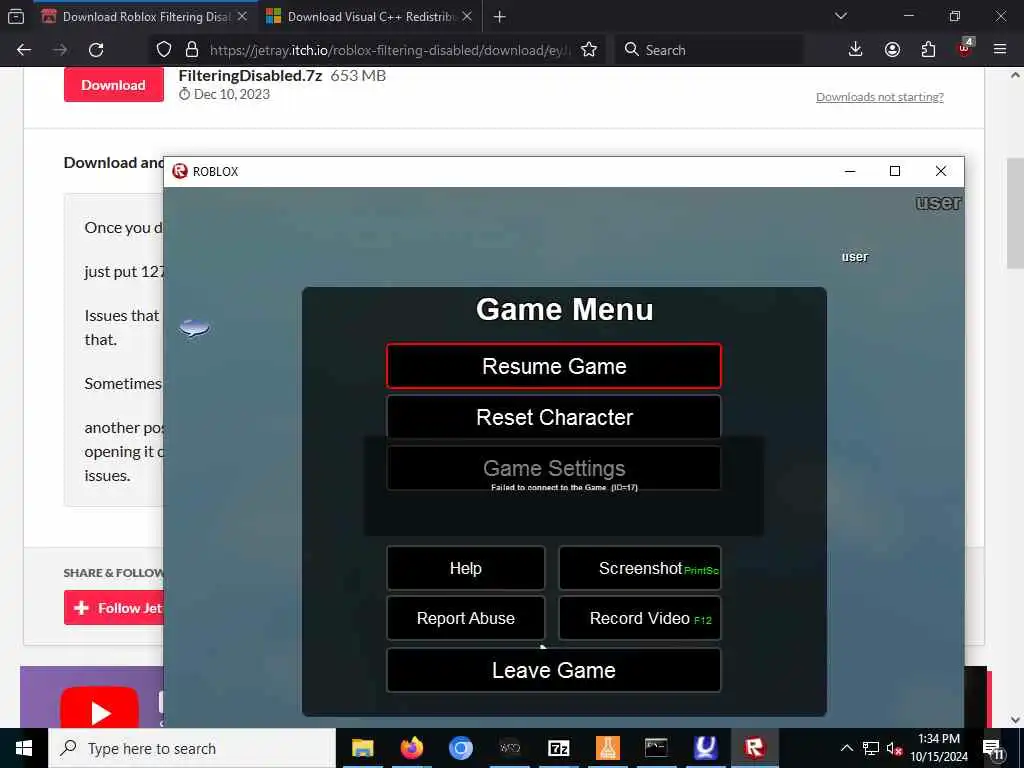Open Game Settings in Game Menu
The width and height of the screenshot is (1024, 768).
pyautogui.click(x=554, y=468)
